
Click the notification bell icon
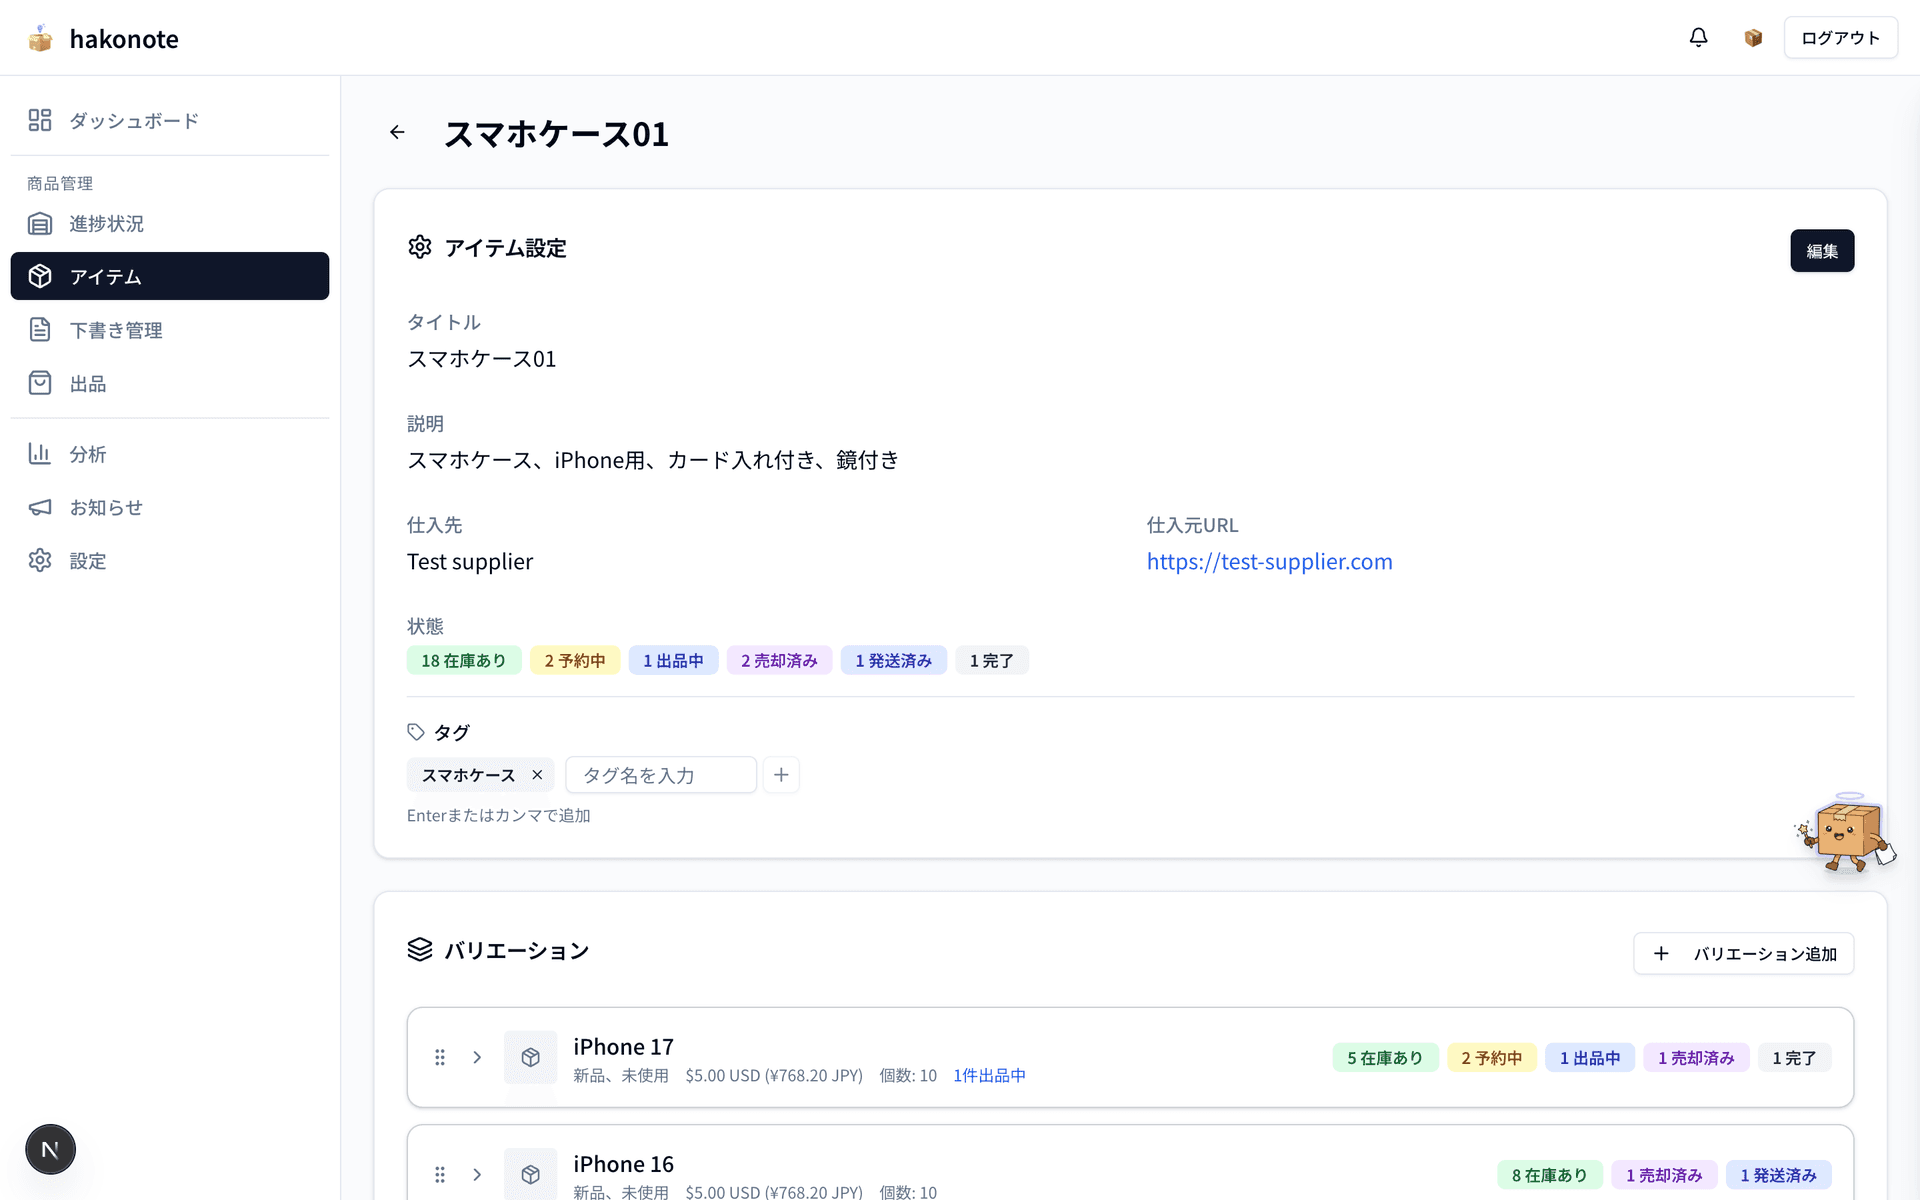click(x=1698, y=37)
